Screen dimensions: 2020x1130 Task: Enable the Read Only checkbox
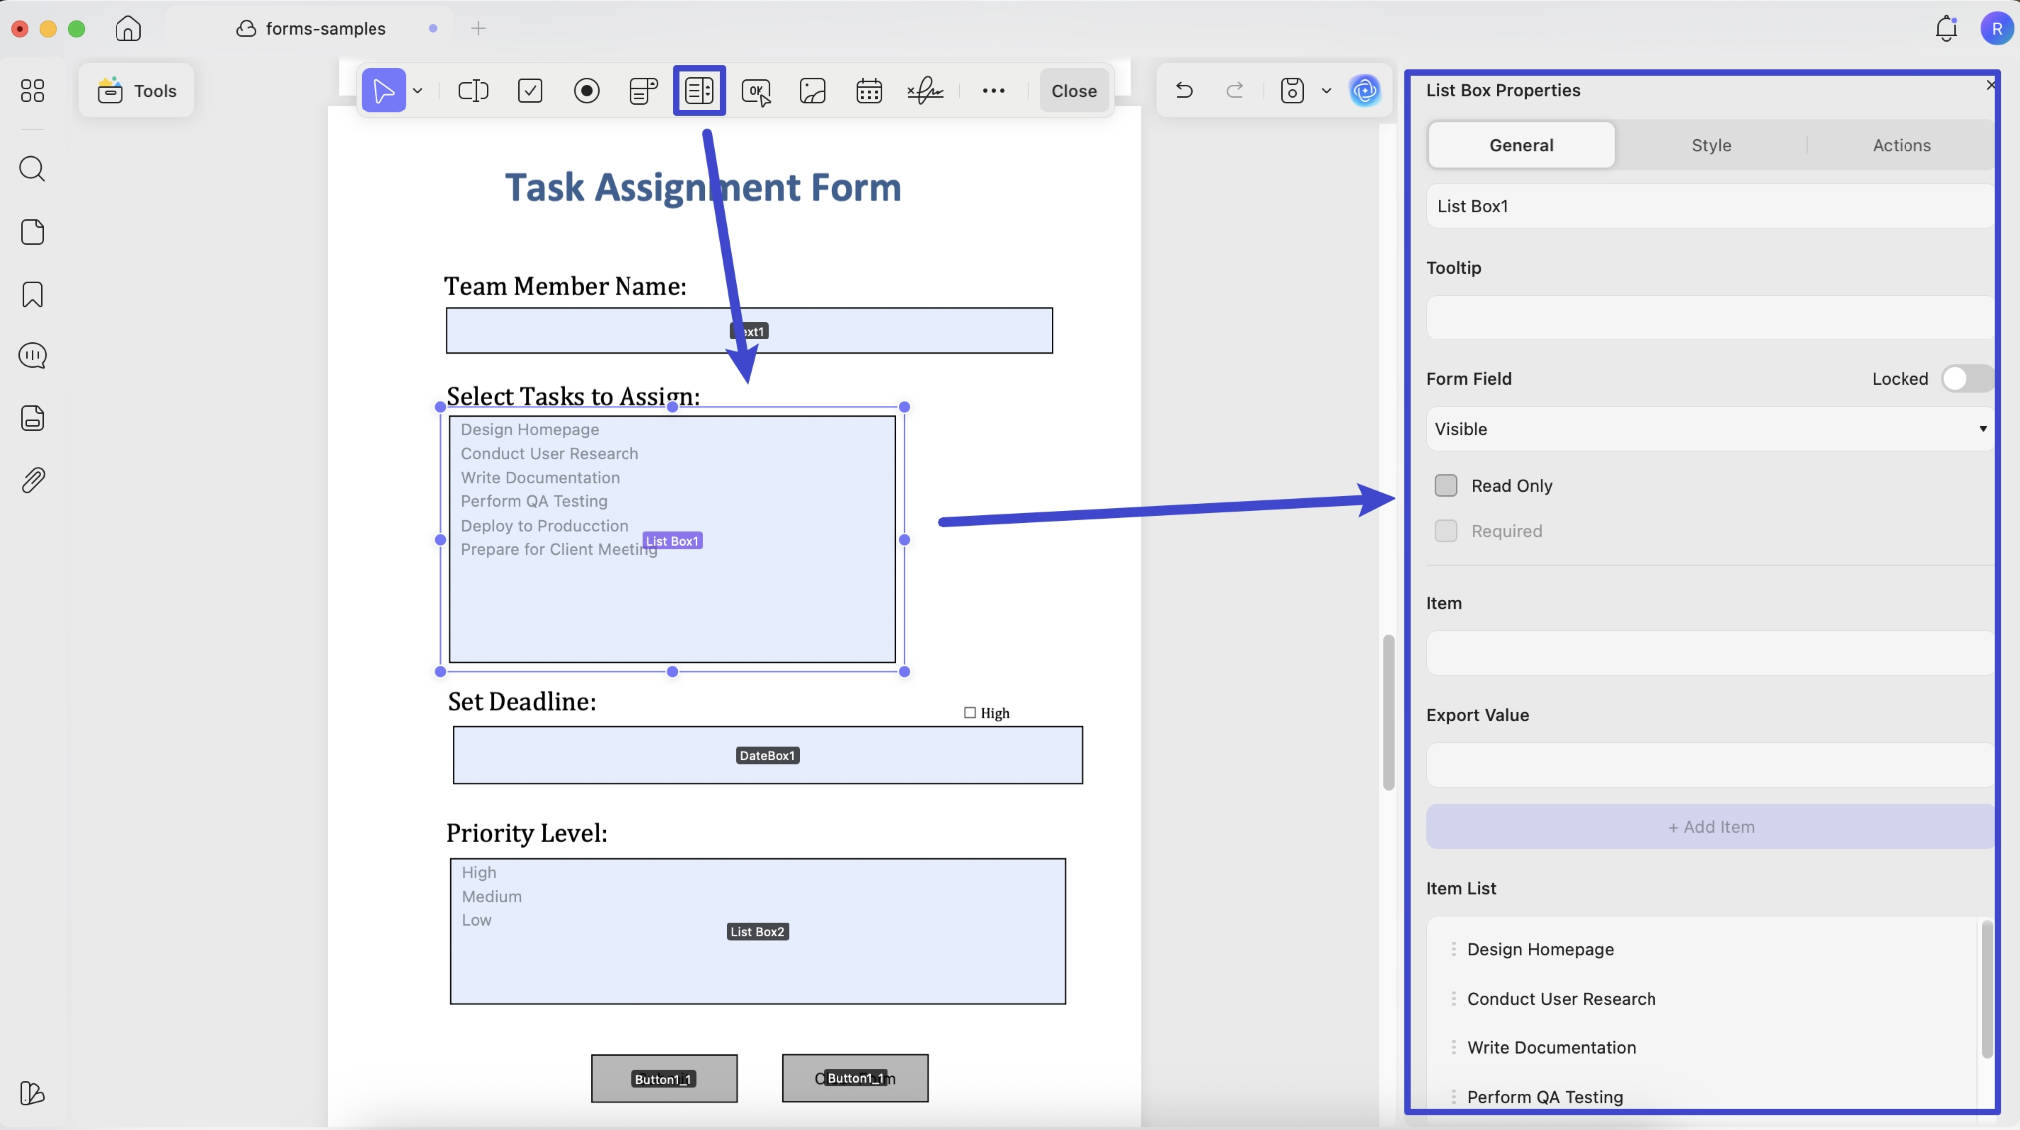tap(1446, 486)
